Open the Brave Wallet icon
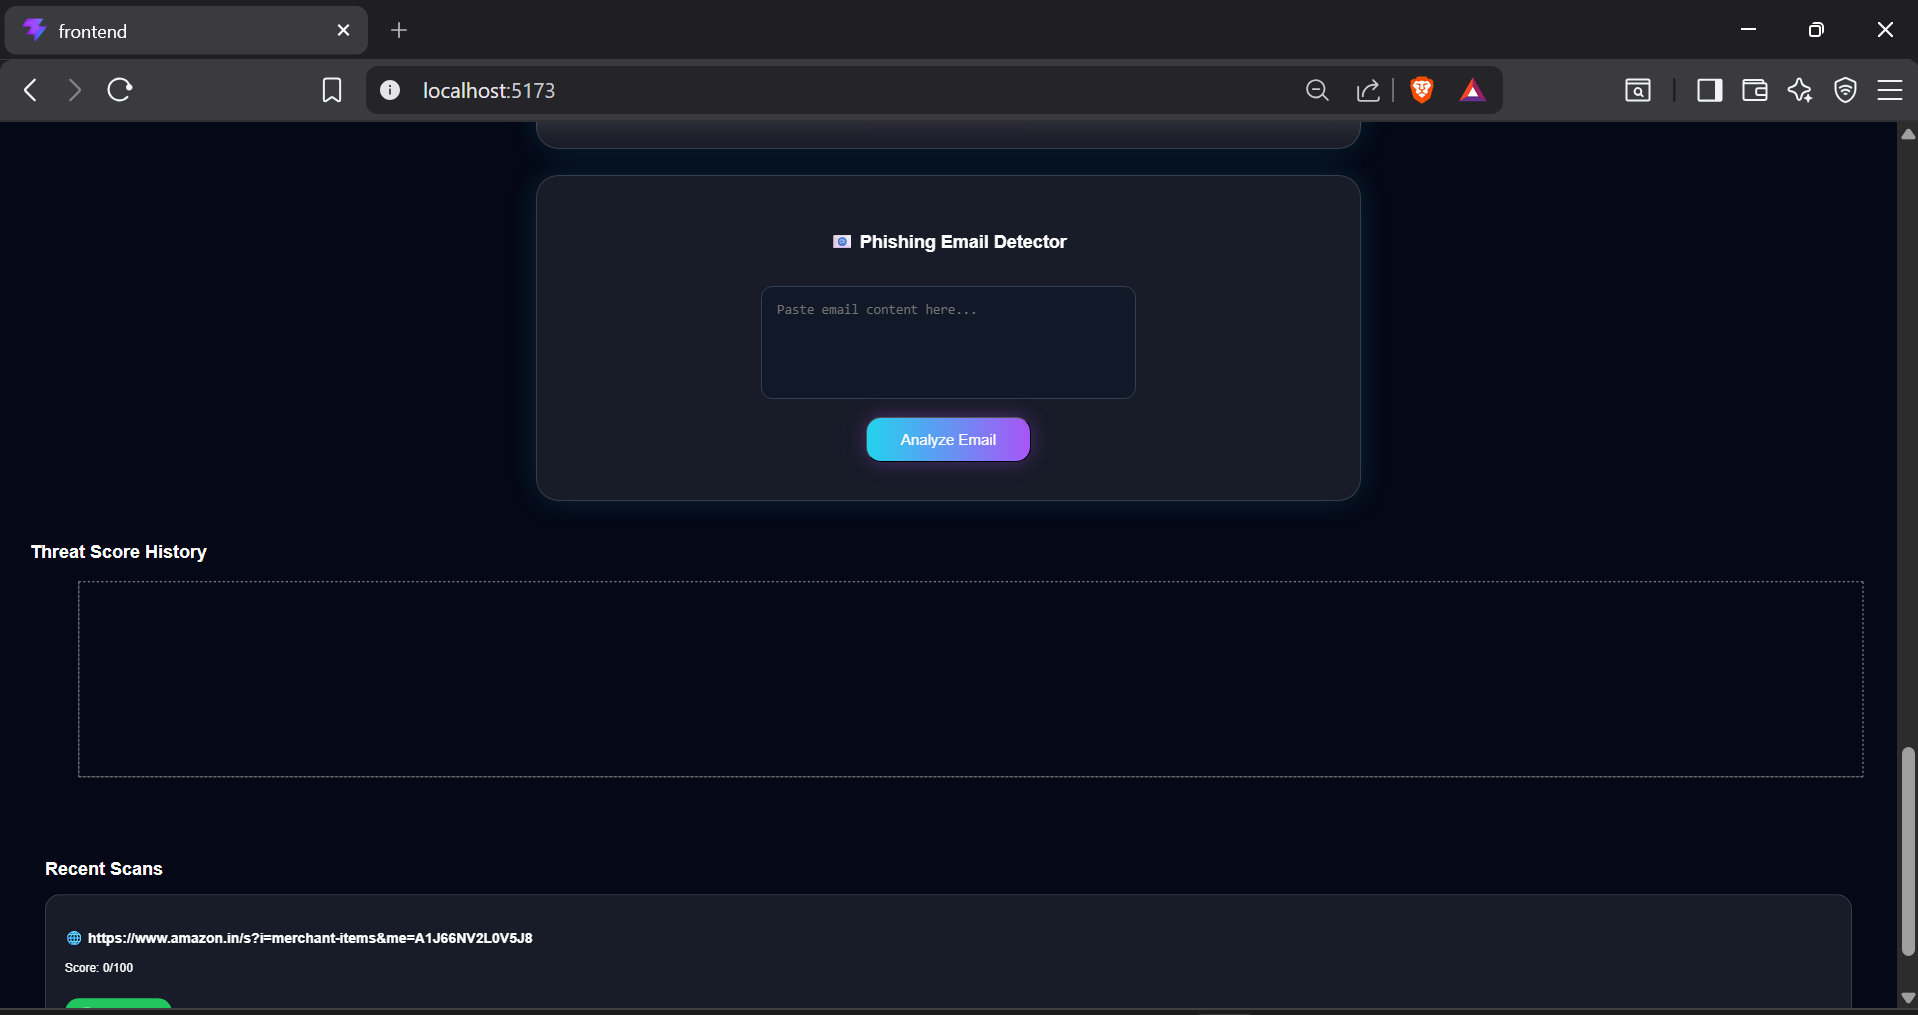1918x1015 pixels. pyautogui.click(x=1755, y=90)
